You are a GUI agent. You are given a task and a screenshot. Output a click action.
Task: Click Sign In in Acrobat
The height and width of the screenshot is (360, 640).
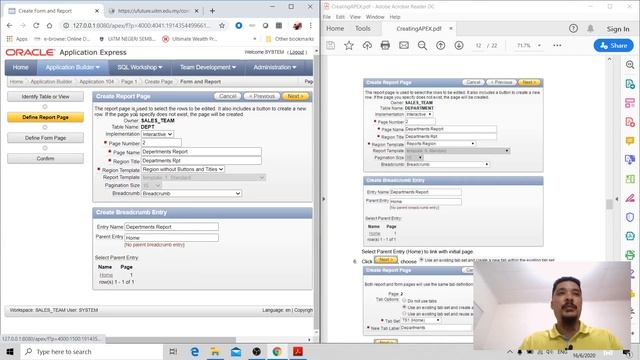click(618, 29)
